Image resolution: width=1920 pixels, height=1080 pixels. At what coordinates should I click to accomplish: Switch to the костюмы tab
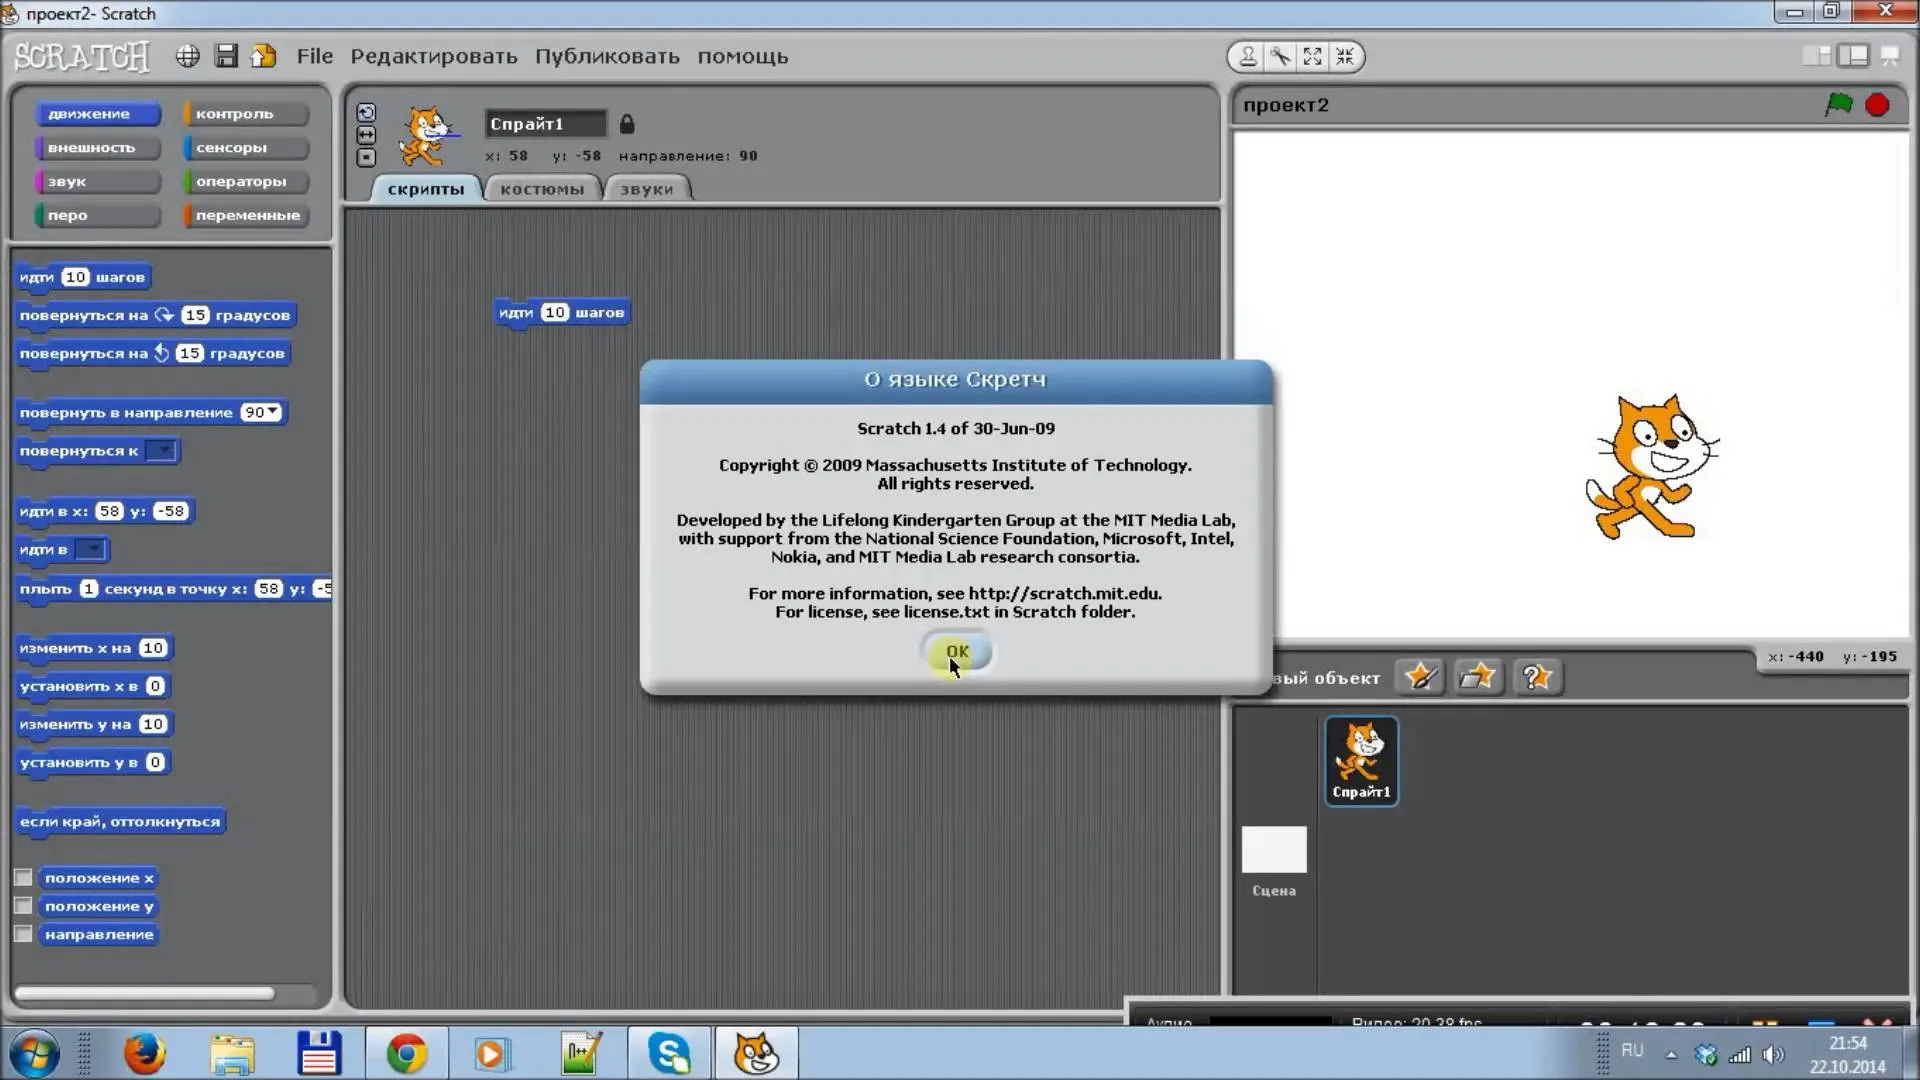tap(542, 189)
